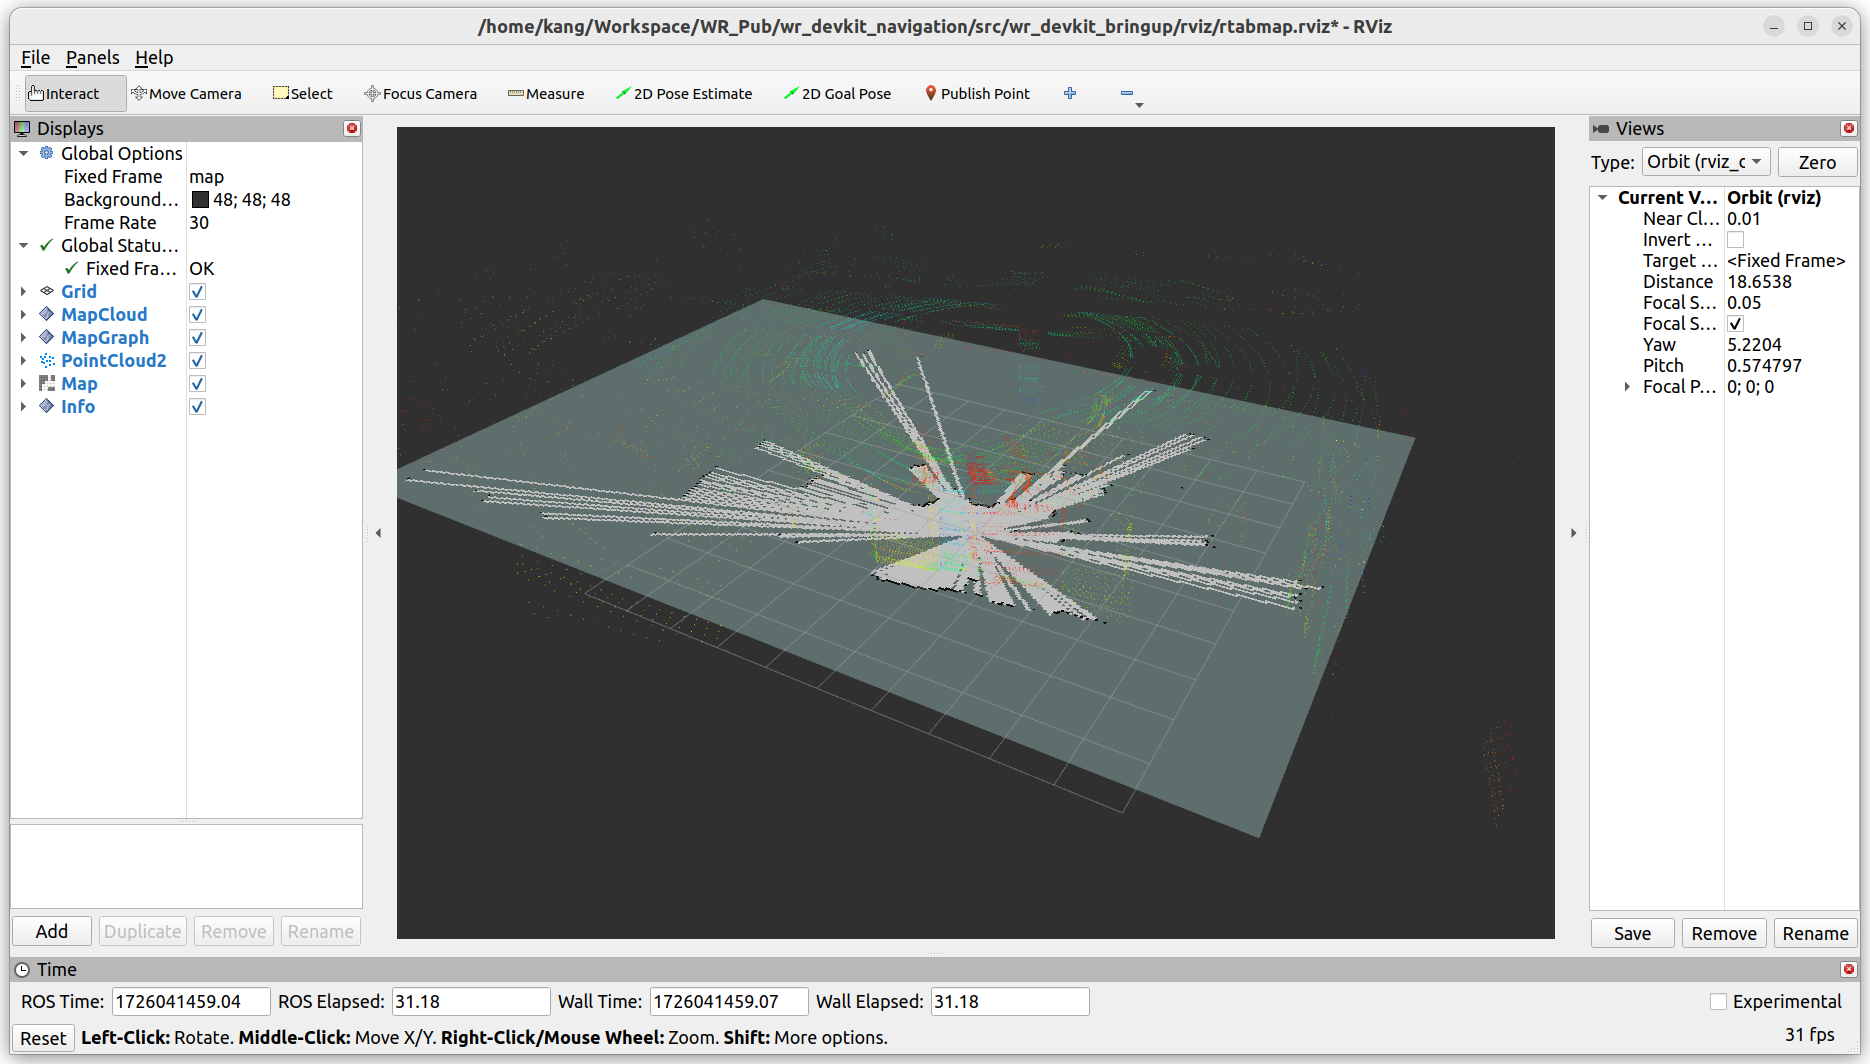Disable the PointCloud2 display
1870x1064 pixels.
(x=197, y=360)
